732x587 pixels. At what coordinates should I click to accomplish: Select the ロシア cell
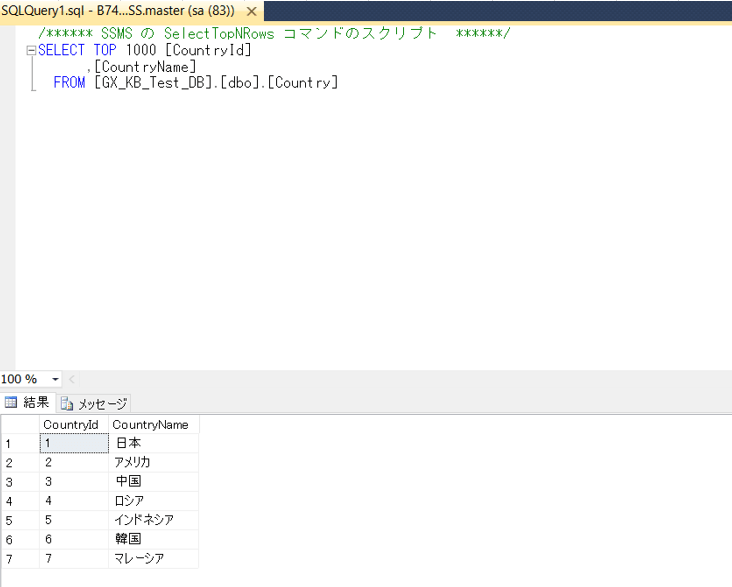(154, 501)
